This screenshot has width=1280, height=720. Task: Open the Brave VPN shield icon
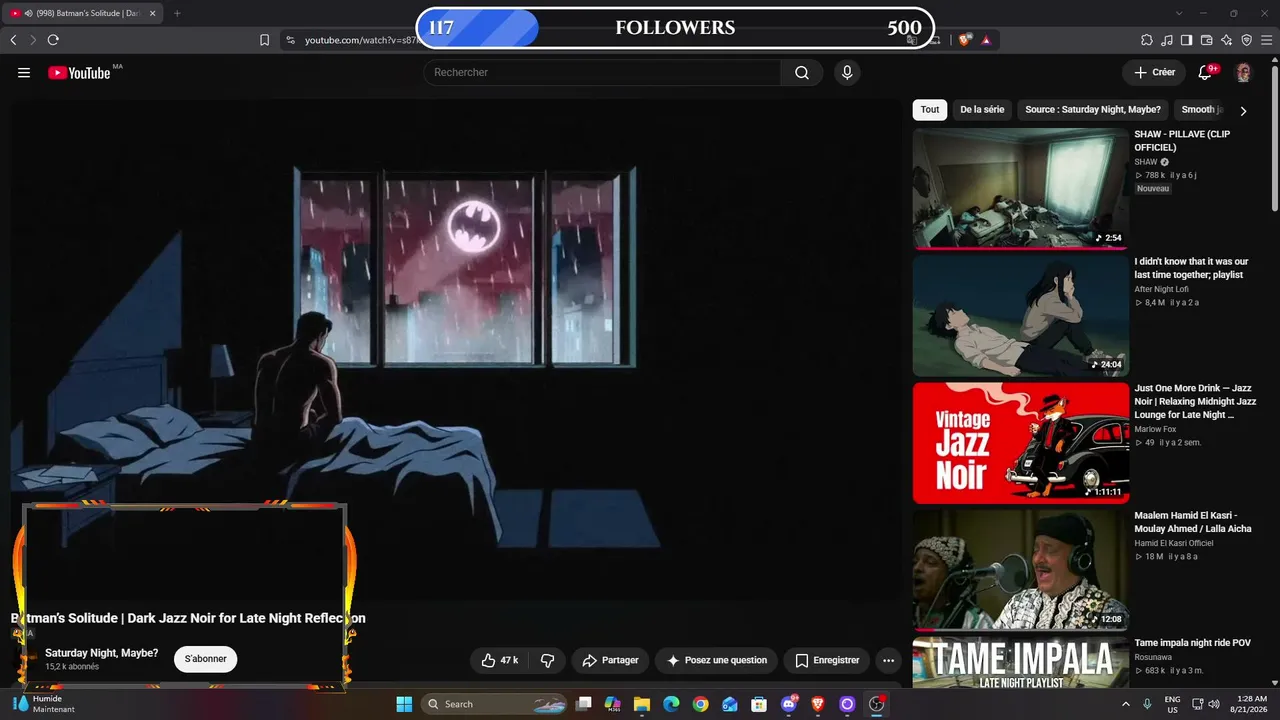tap(1247, 40)
